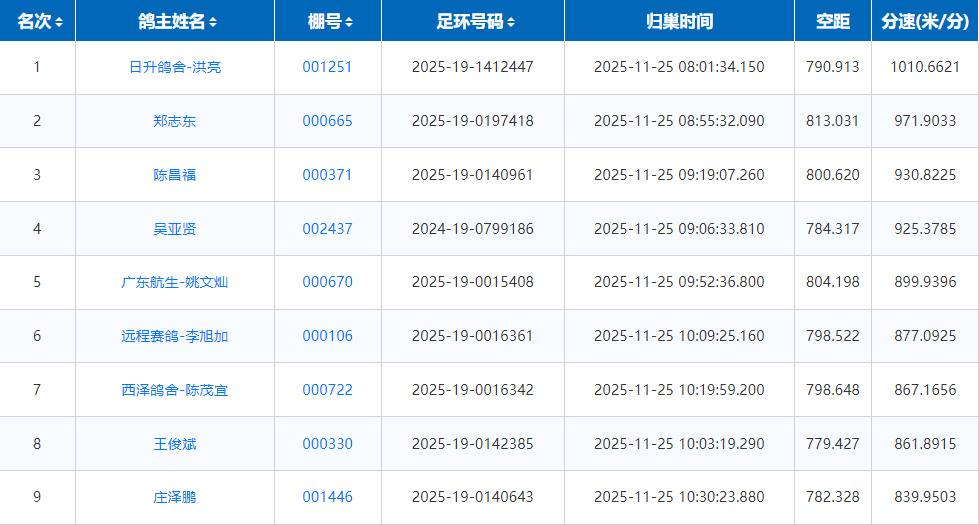Click owner name 远程赛鸽-李旭加
The height and width of the screenshot is (525, 979).
point(175,336)
